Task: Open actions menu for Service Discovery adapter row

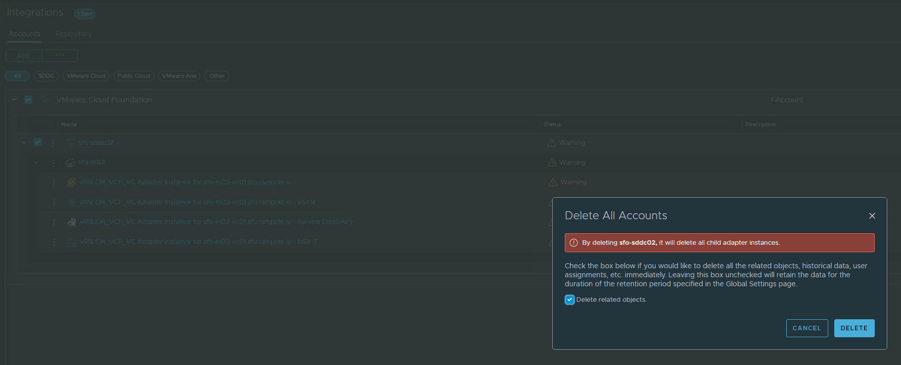Action: tap(54, 222)
